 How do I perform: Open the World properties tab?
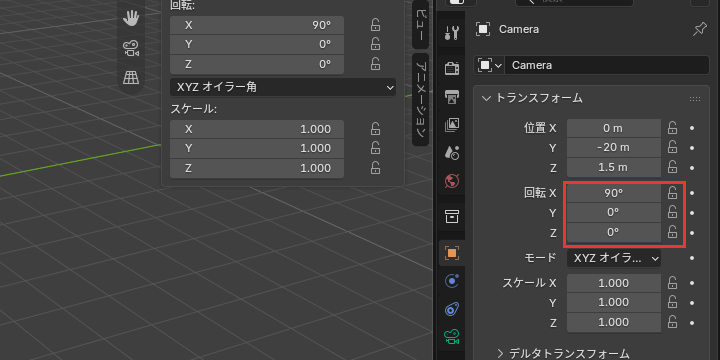tap(452, 181)
